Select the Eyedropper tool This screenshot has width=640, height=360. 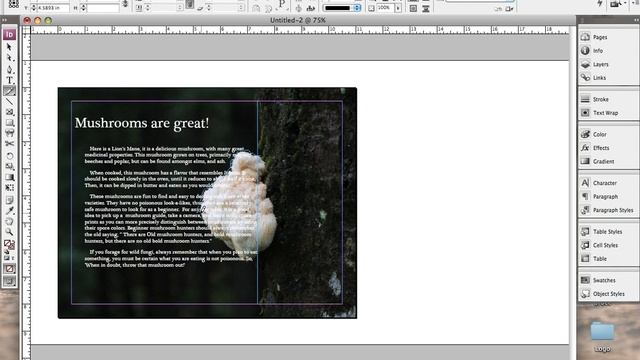click(x=9, y=211)
